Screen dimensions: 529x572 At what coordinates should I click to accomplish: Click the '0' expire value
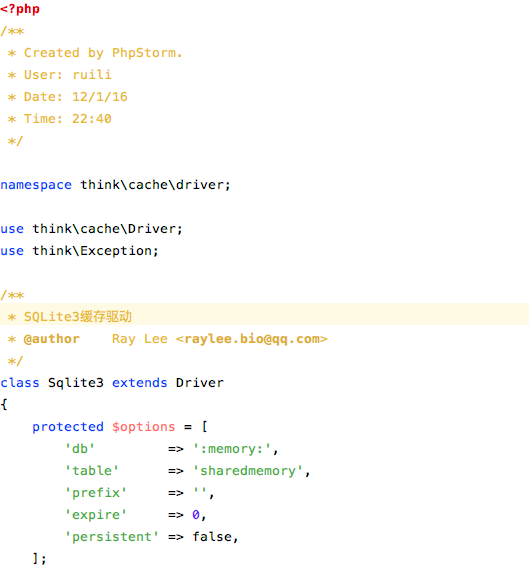[196, 515]
